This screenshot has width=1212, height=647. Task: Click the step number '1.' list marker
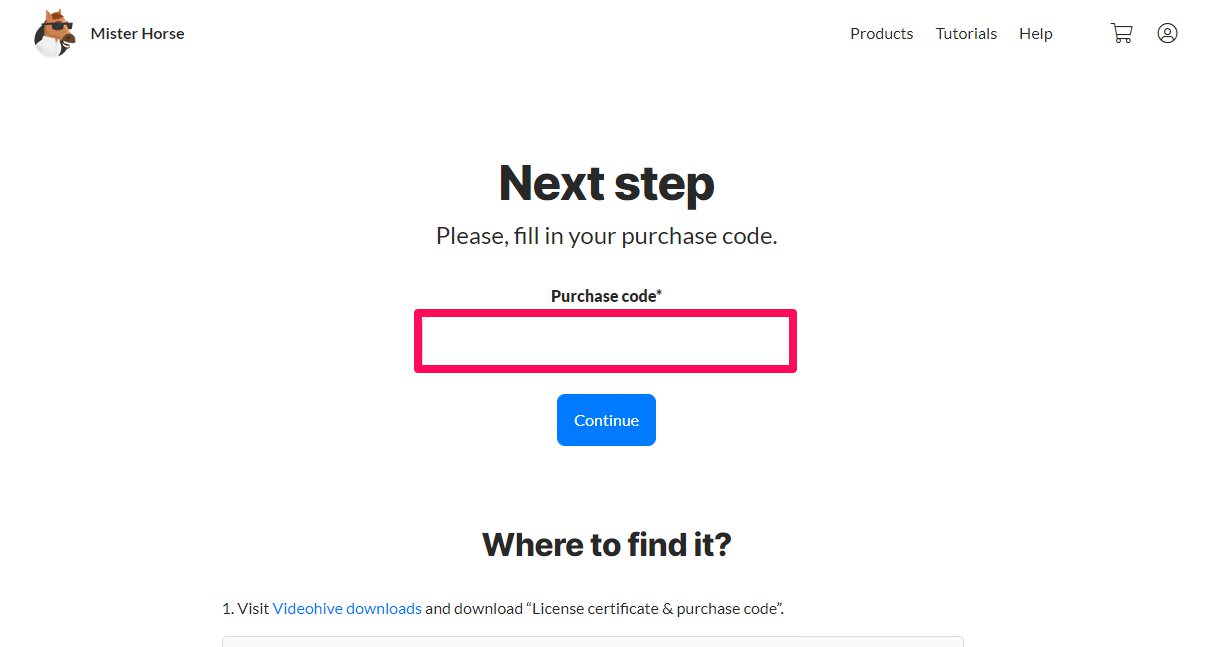(228, 608)
